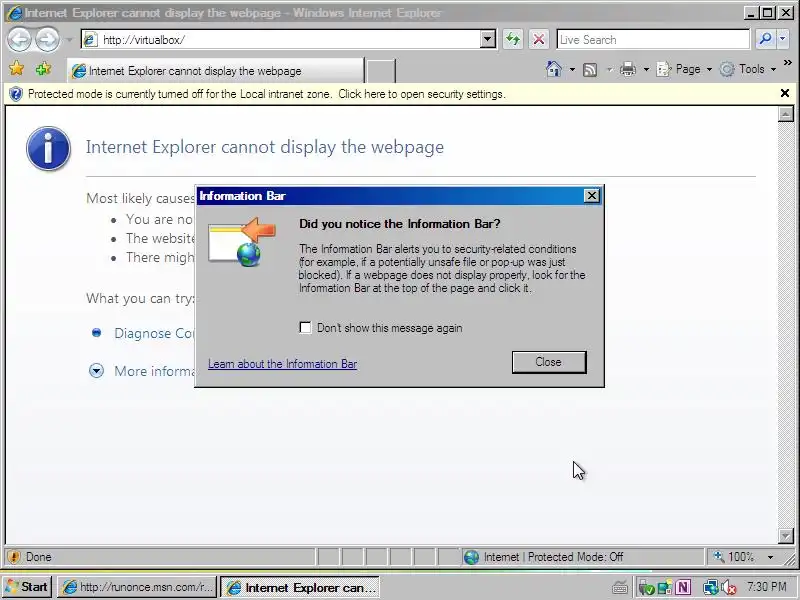
Task: Open the Favorites Center star icon
Action: (x=17, y=68)
